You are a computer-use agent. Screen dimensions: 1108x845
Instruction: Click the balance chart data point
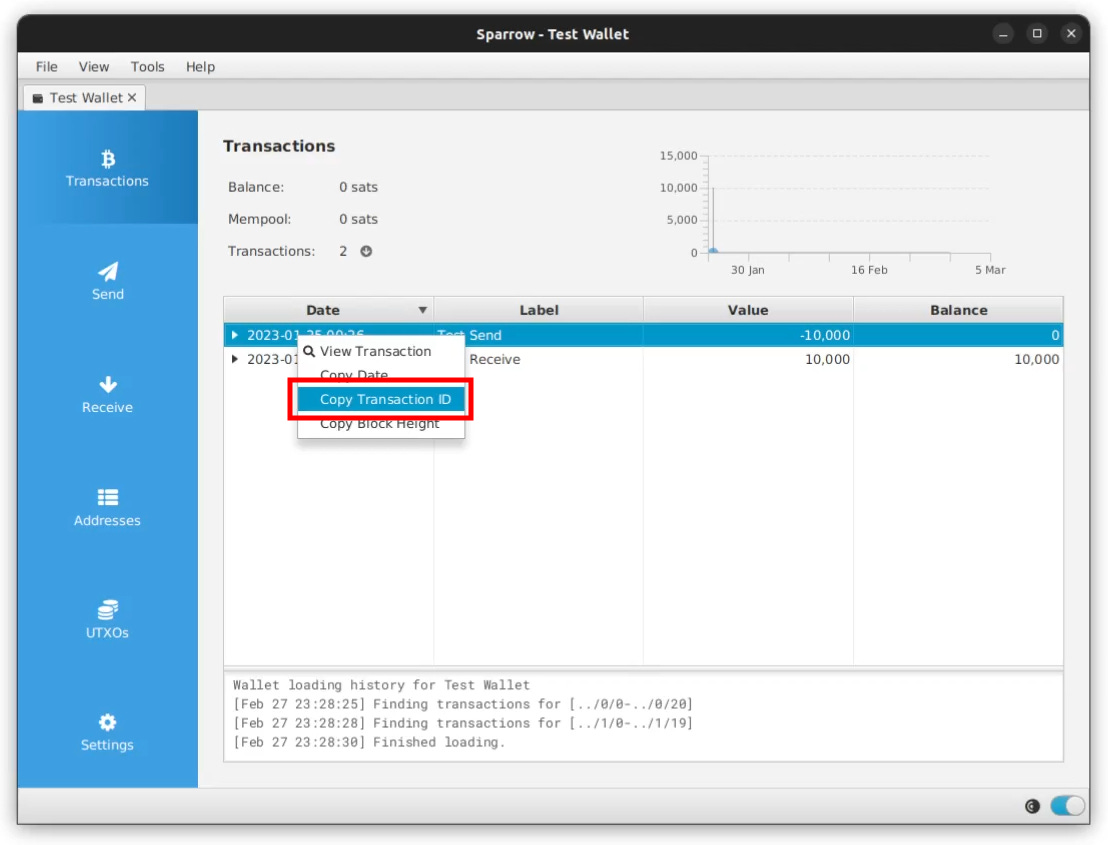(713, 250)
